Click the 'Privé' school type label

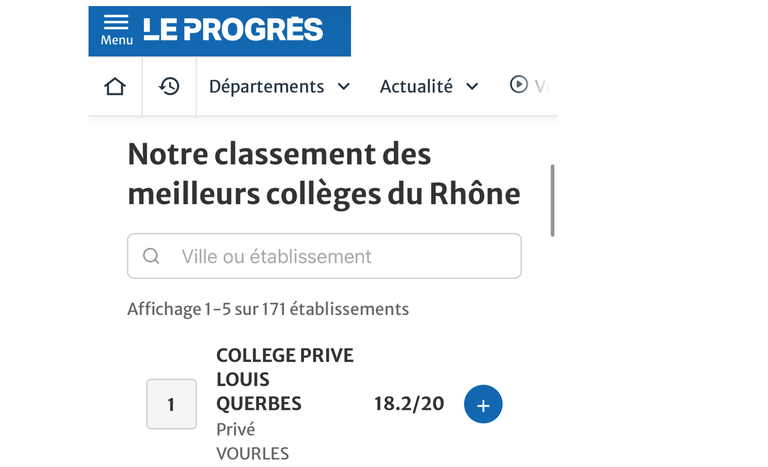[x=235, y=430]
